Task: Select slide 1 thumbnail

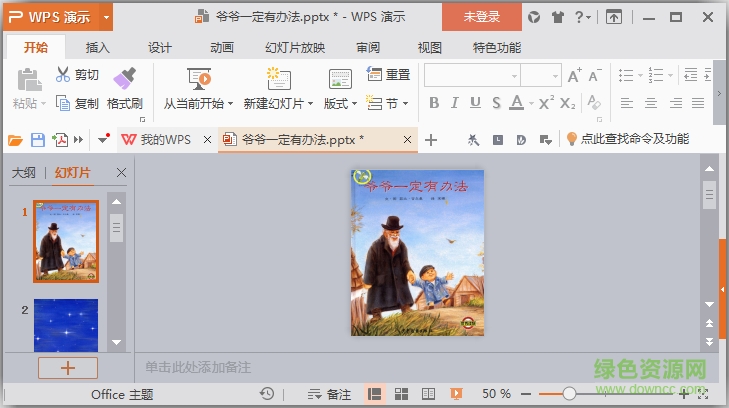Action: tap(66, 242)
